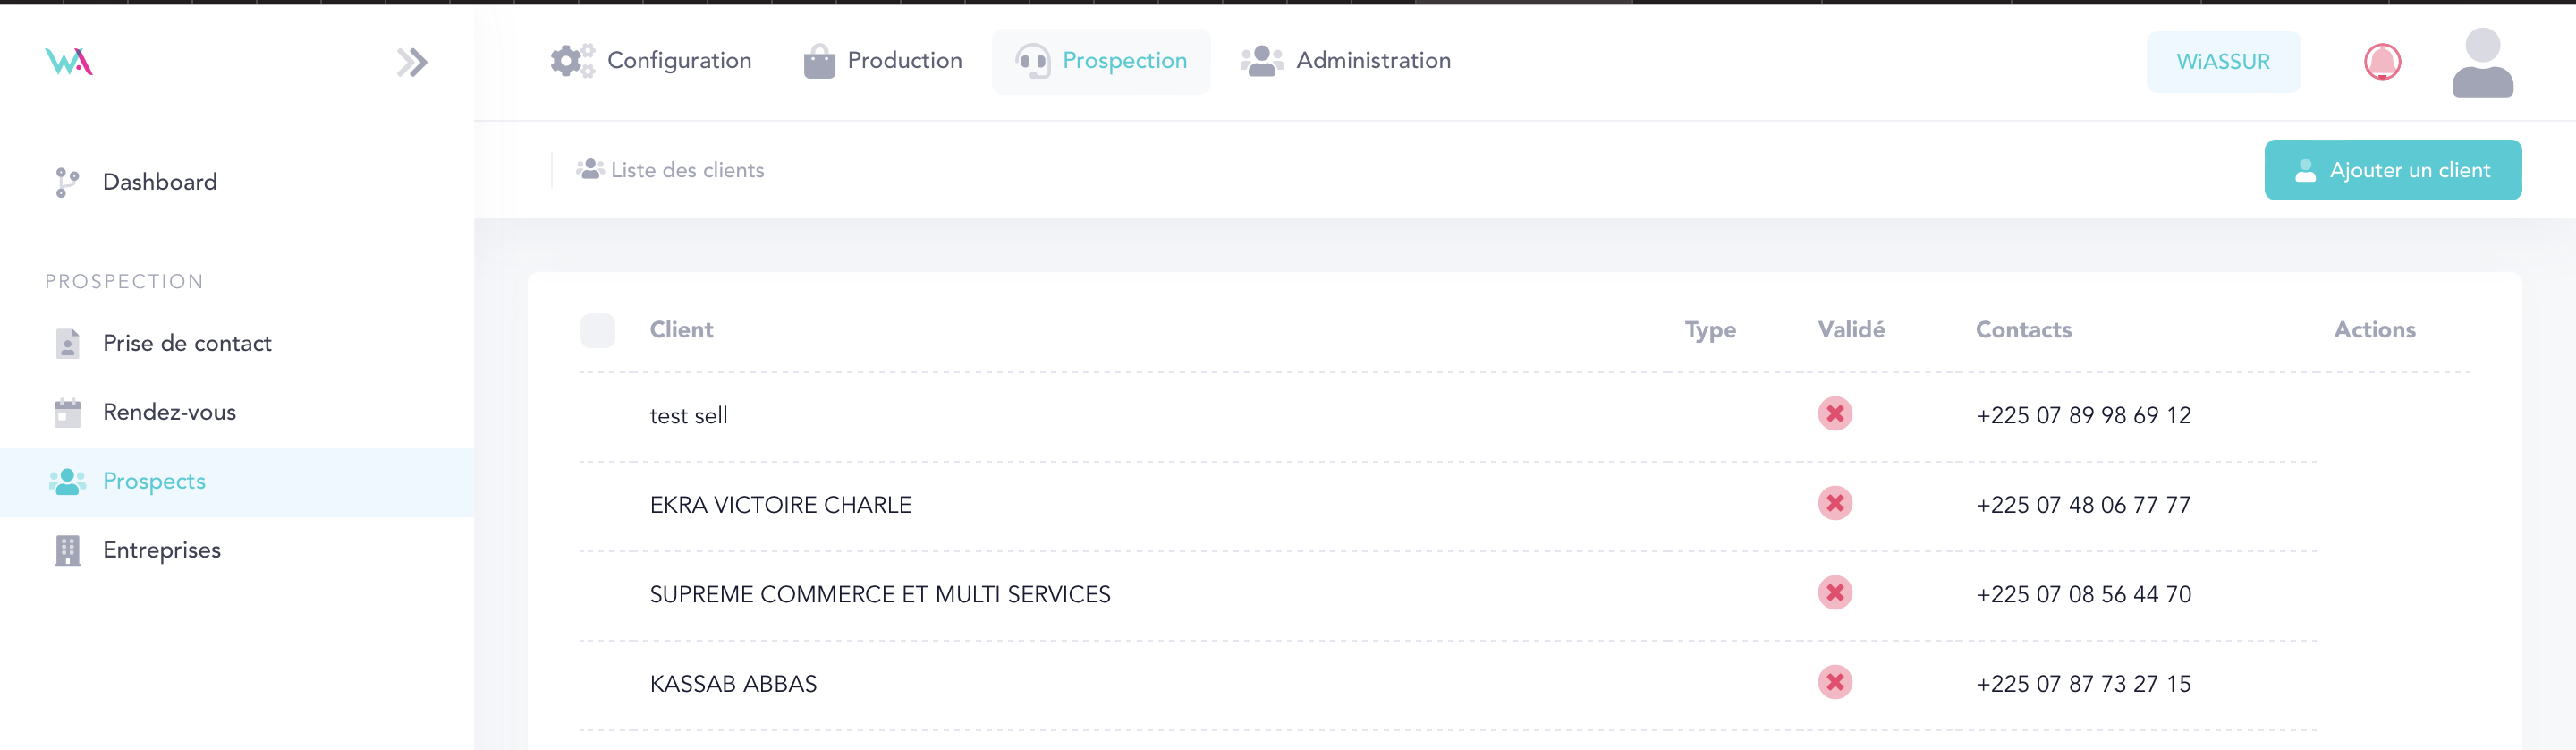The image size is (2576, 750).
Task: Collapse the sidebar with double-chevron arrow
Action: 411,63
